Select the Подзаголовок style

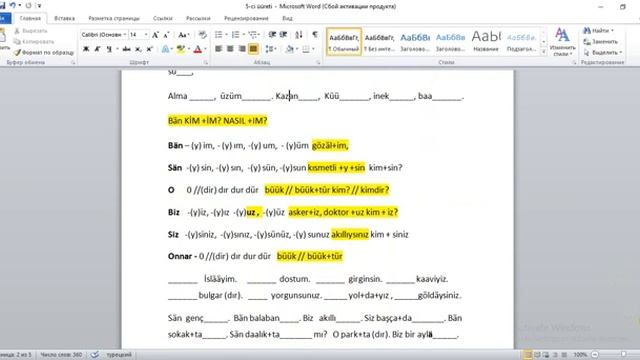[521, 41]
